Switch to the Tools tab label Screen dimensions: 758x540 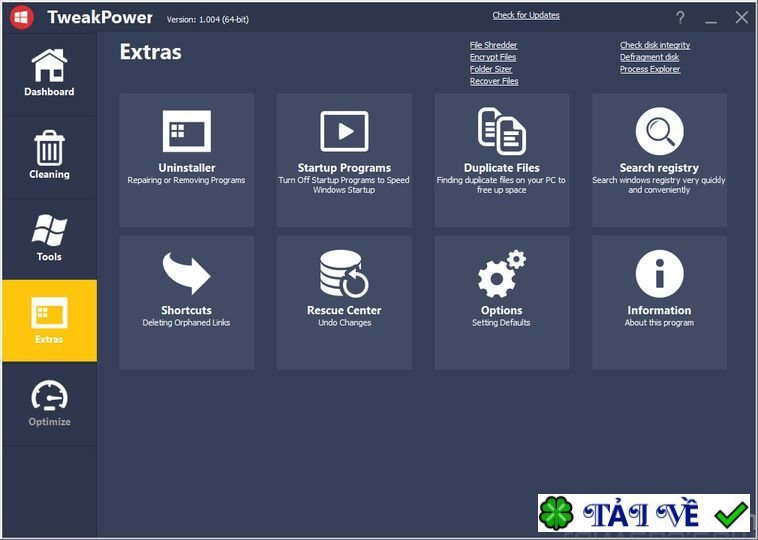(x=49, y=257)
